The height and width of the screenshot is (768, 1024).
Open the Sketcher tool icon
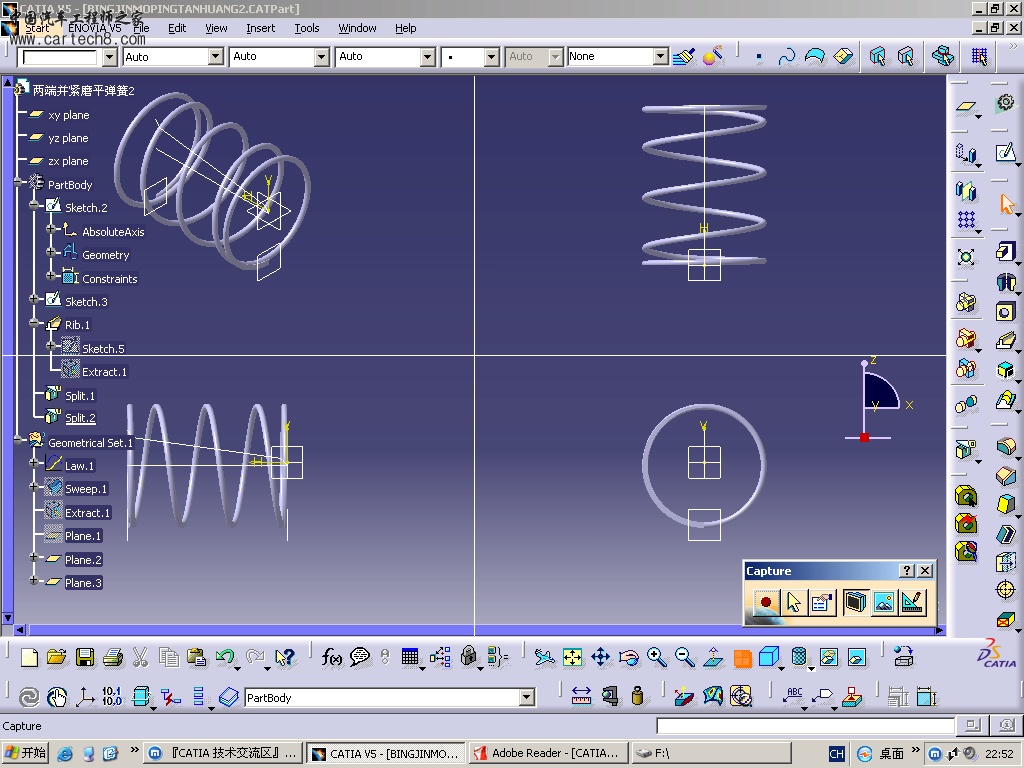(1006, 153)
